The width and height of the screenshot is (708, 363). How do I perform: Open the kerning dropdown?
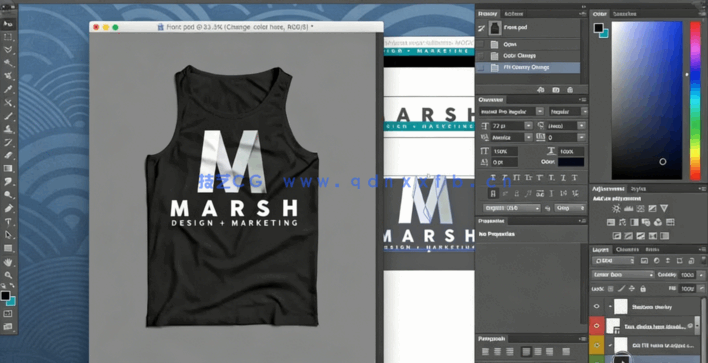528,137
